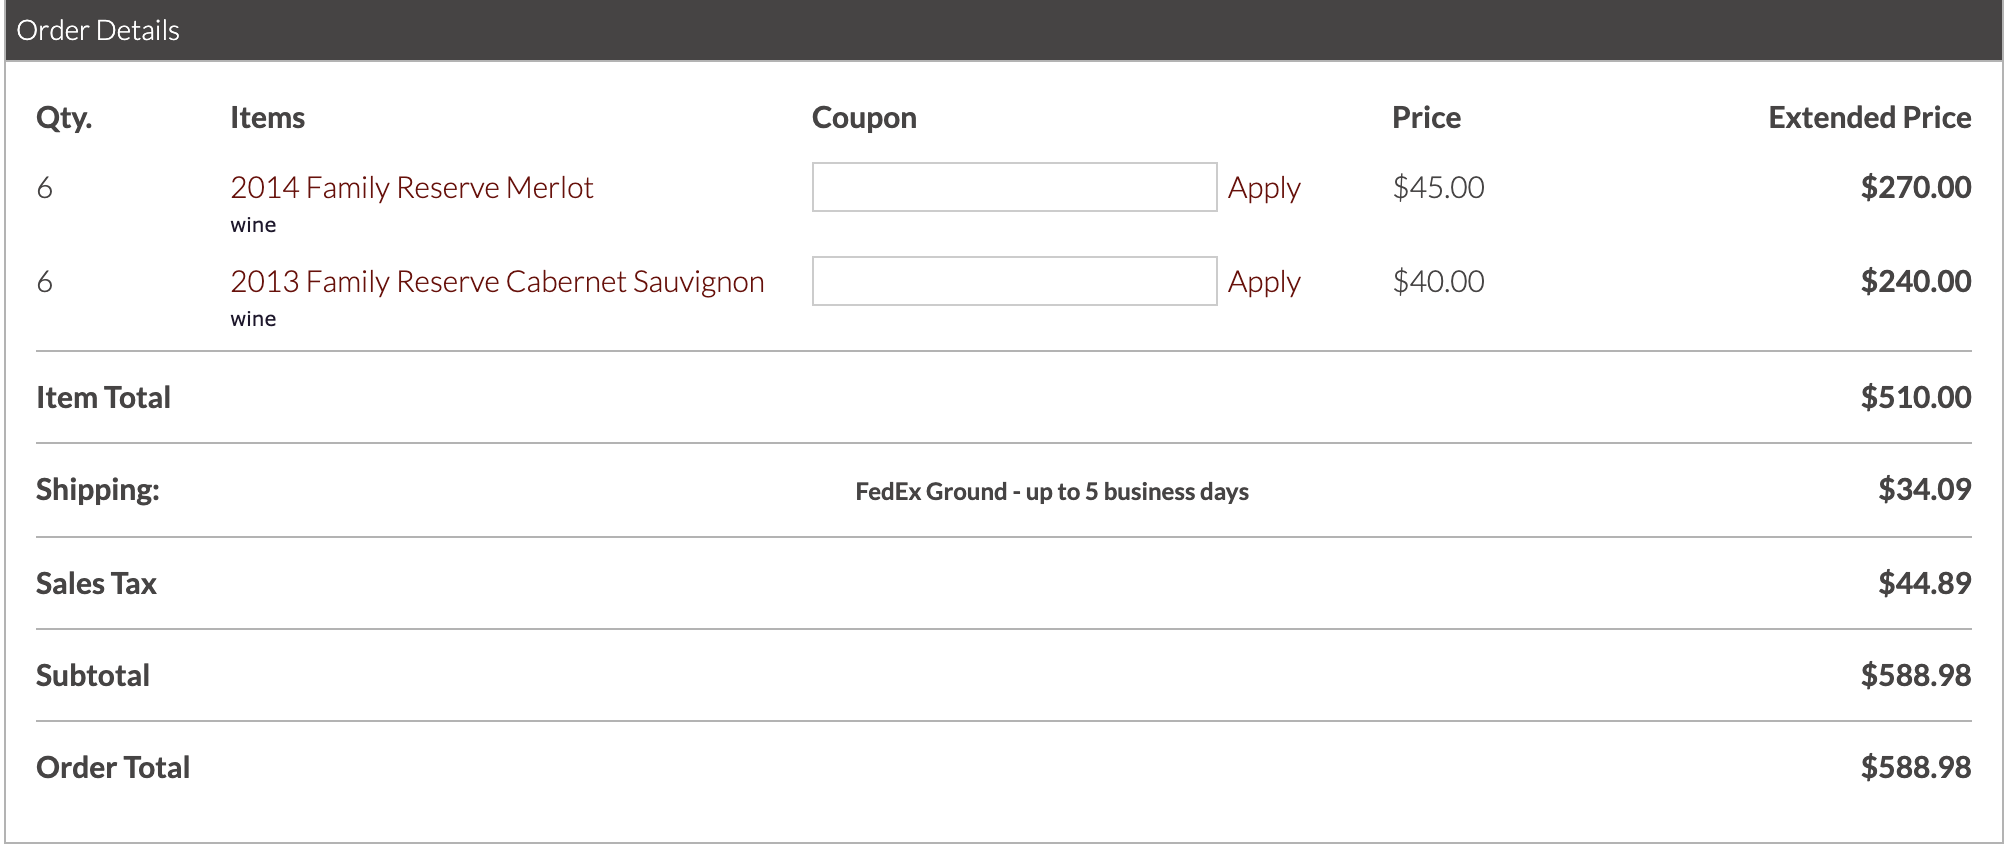This screenshot has height=848, width=2004.
Task: Apply coupon to the Merlot item
Action: click(x=1264, y=189)
